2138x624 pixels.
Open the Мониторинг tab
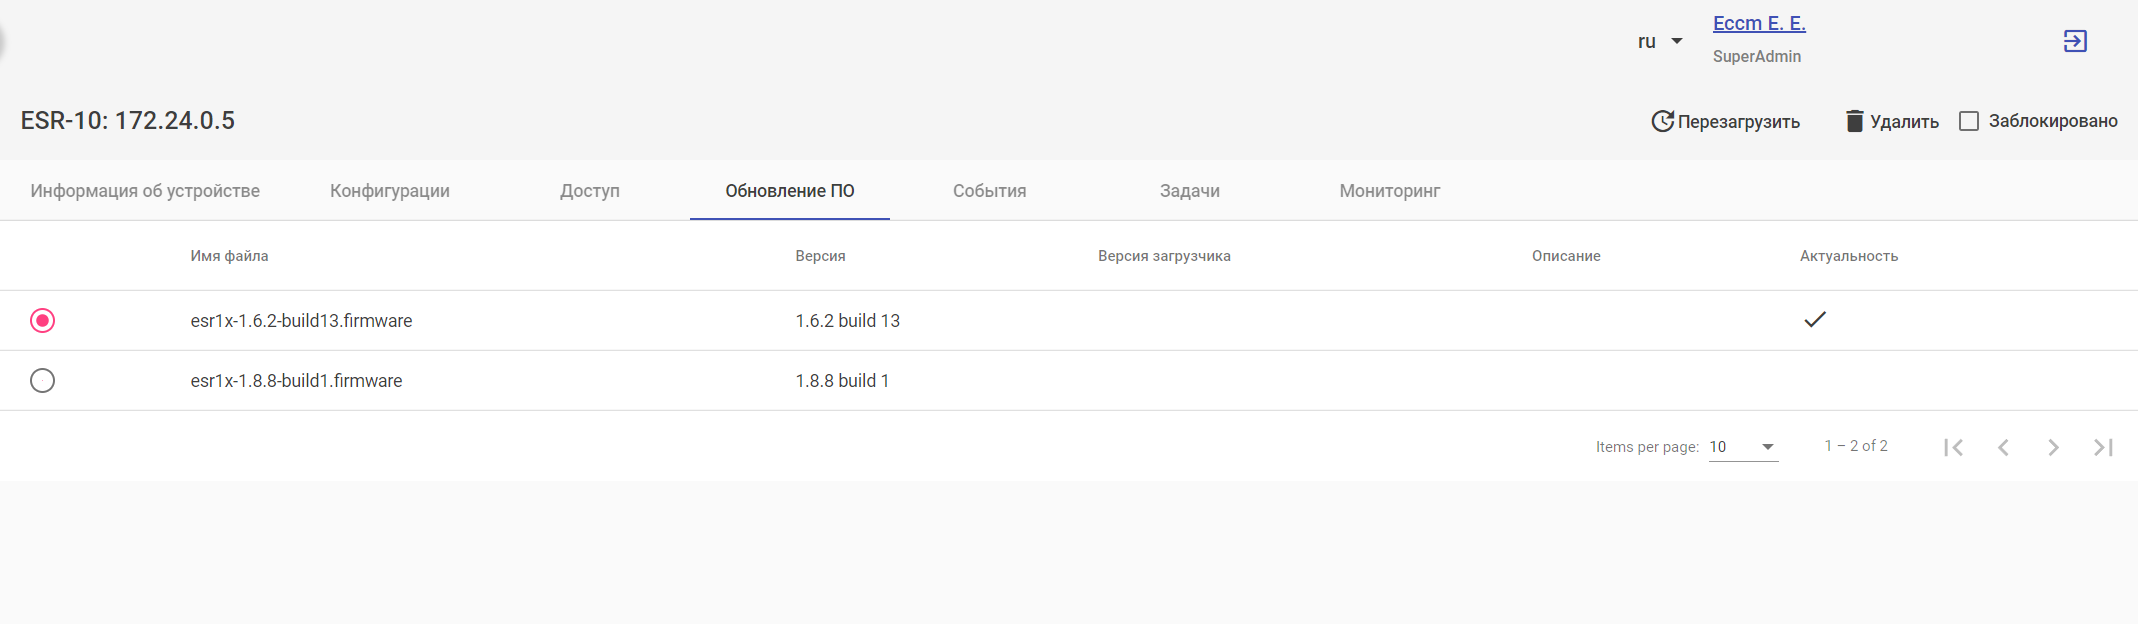coord(1389,190)
